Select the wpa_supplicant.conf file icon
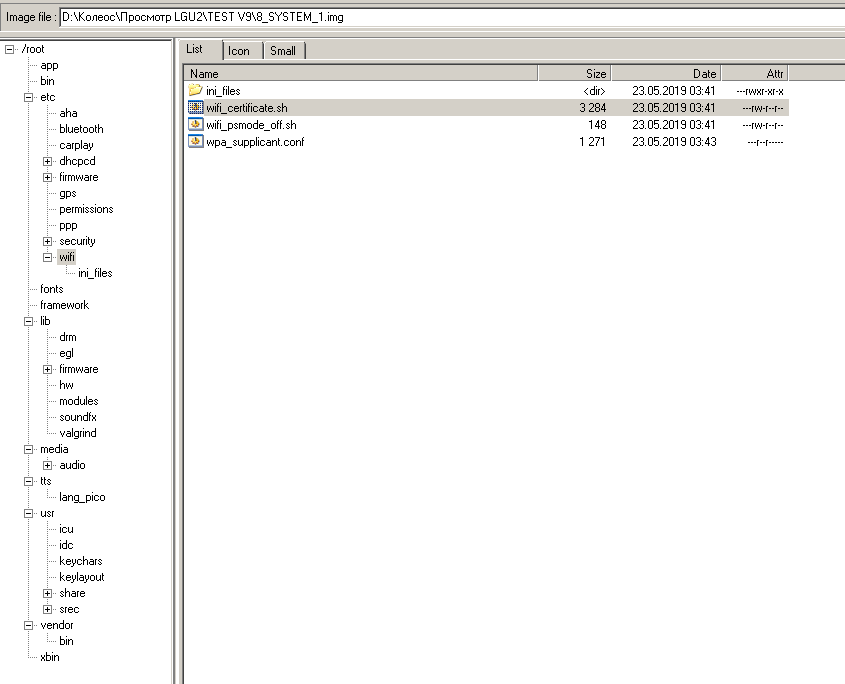Viewport: 845px width, 684px height. point(195,141)
